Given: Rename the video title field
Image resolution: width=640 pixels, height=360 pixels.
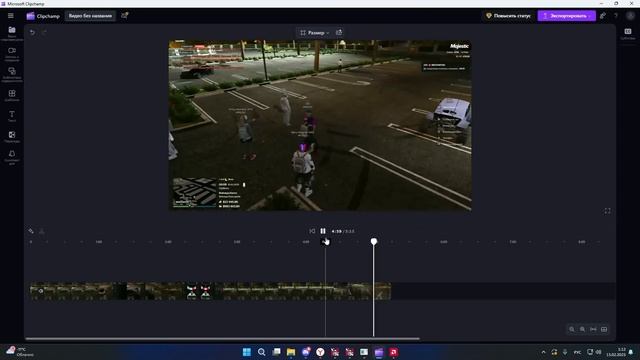Looking at the screenshot, I should (x=90, y=16).
